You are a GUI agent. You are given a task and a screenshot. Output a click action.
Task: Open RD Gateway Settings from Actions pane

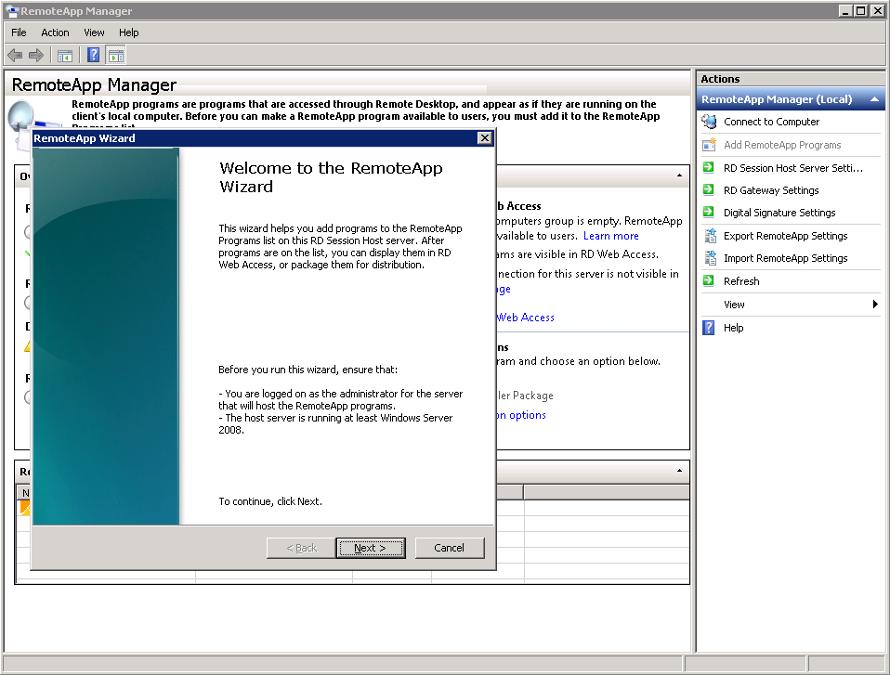(x=770, y=190)
